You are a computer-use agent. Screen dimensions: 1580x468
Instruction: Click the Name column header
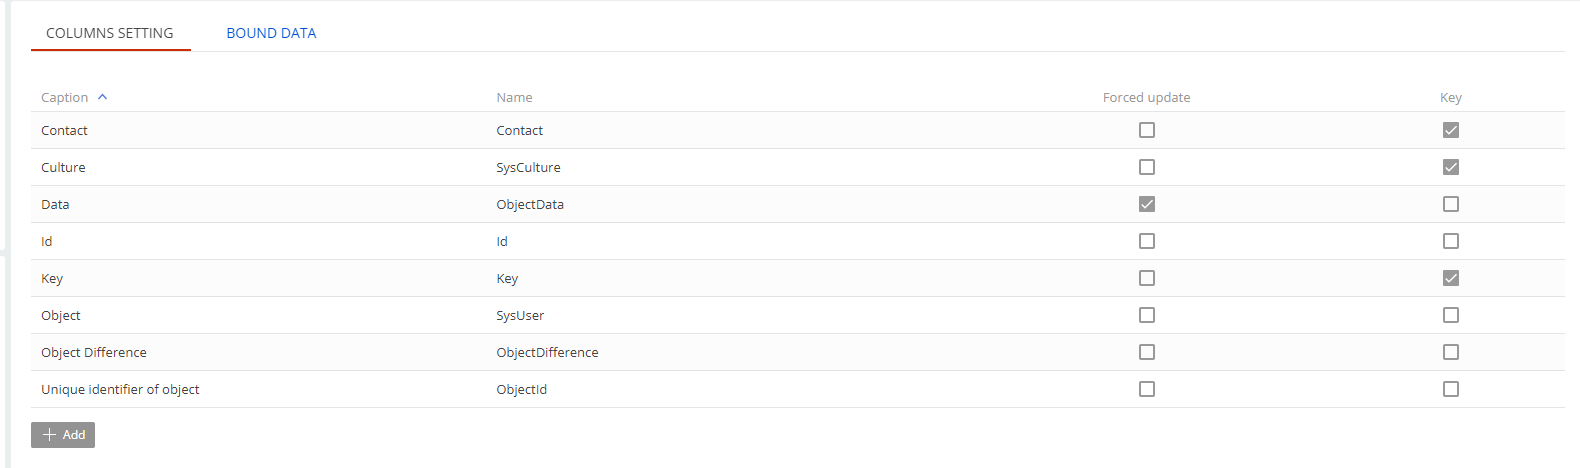514,97
